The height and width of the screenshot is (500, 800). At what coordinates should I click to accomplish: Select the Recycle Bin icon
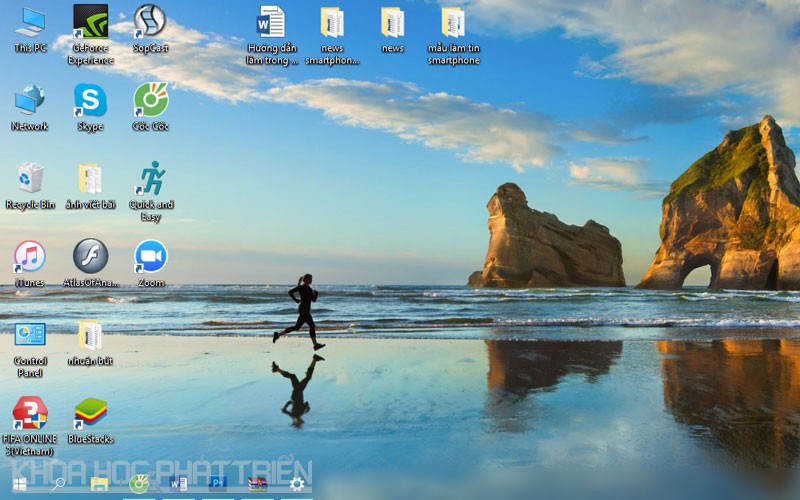[30, 178]
